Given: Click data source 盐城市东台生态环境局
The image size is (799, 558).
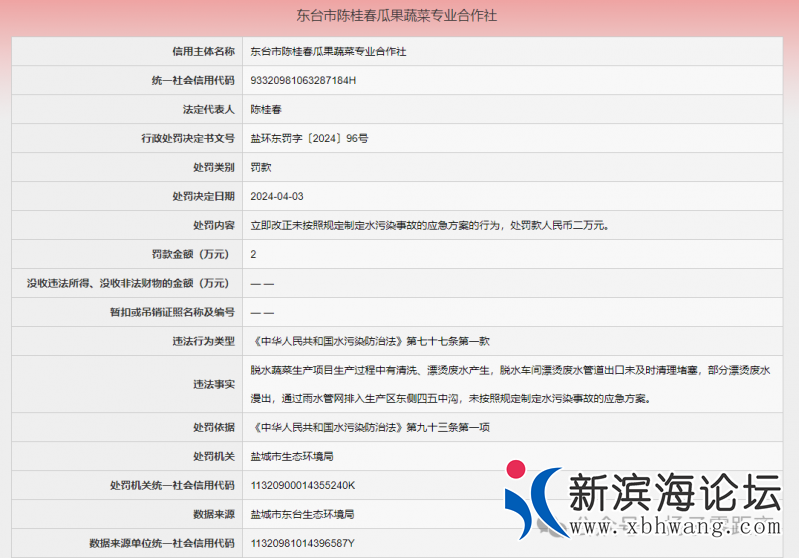Looking at the screenshot, I should click(302, 514).
